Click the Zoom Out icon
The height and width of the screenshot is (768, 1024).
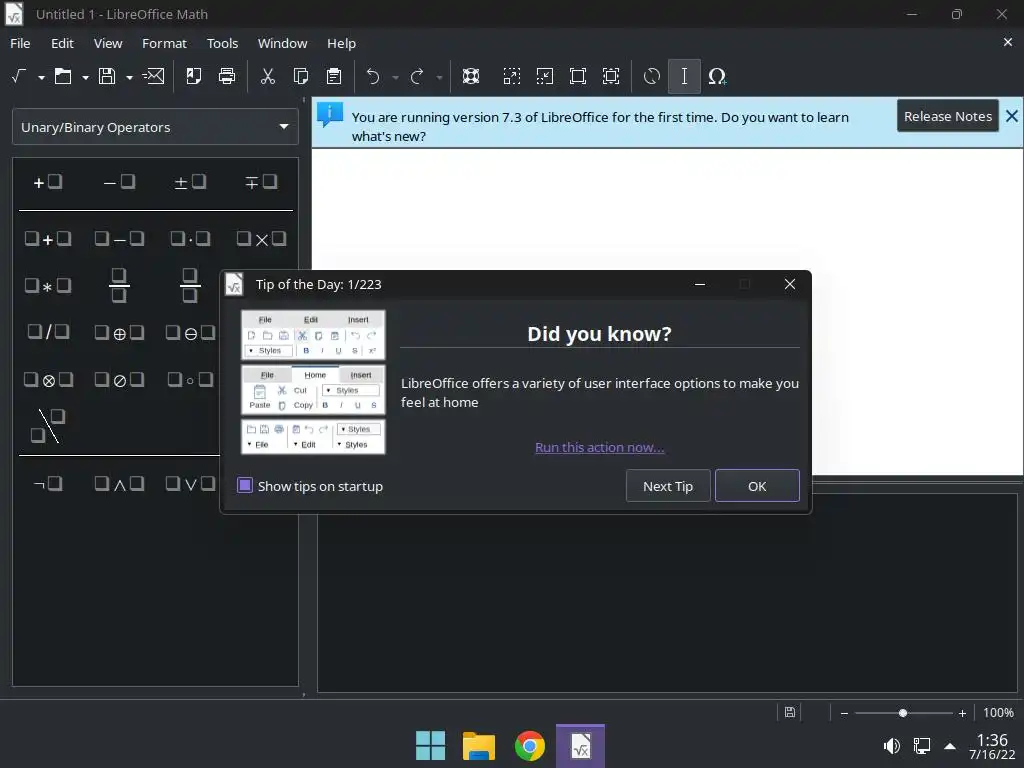(x=545, y=76)
